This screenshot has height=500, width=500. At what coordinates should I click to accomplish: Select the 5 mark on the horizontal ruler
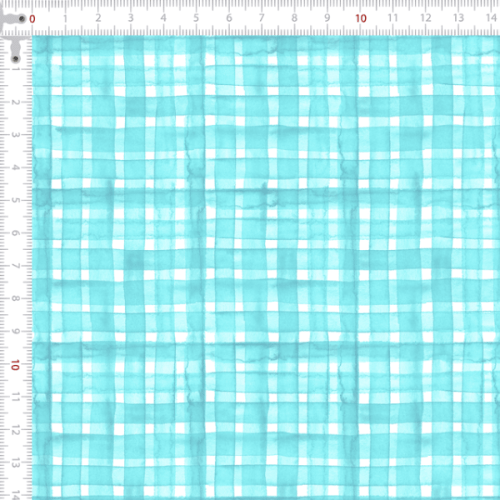click(x=196, y=18)
